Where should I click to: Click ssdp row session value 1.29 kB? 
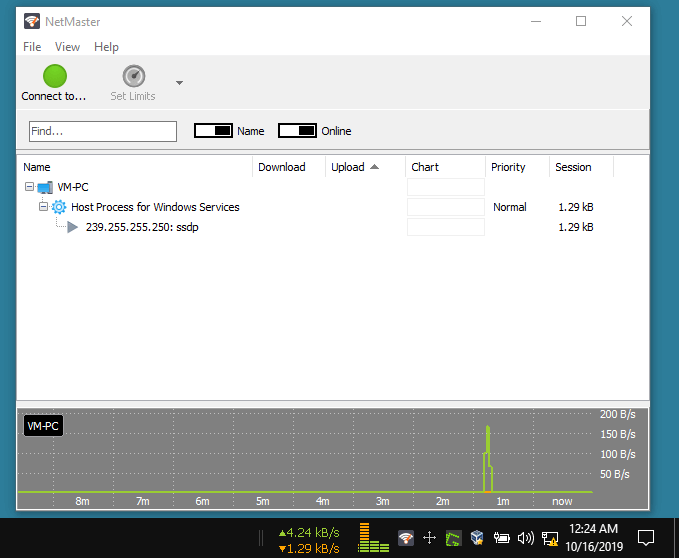click(x=576, y=227)
